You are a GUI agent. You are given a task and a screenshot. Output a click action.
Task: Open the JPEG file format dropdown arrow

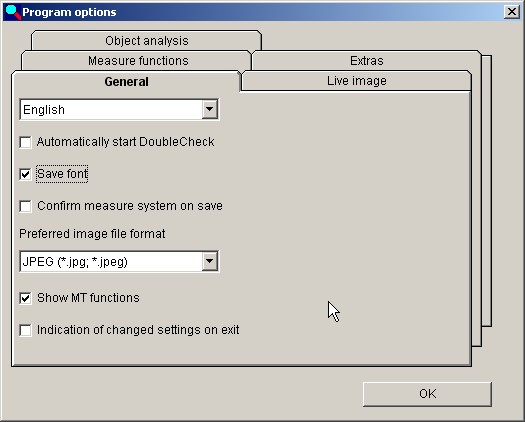tap(210, 261)
